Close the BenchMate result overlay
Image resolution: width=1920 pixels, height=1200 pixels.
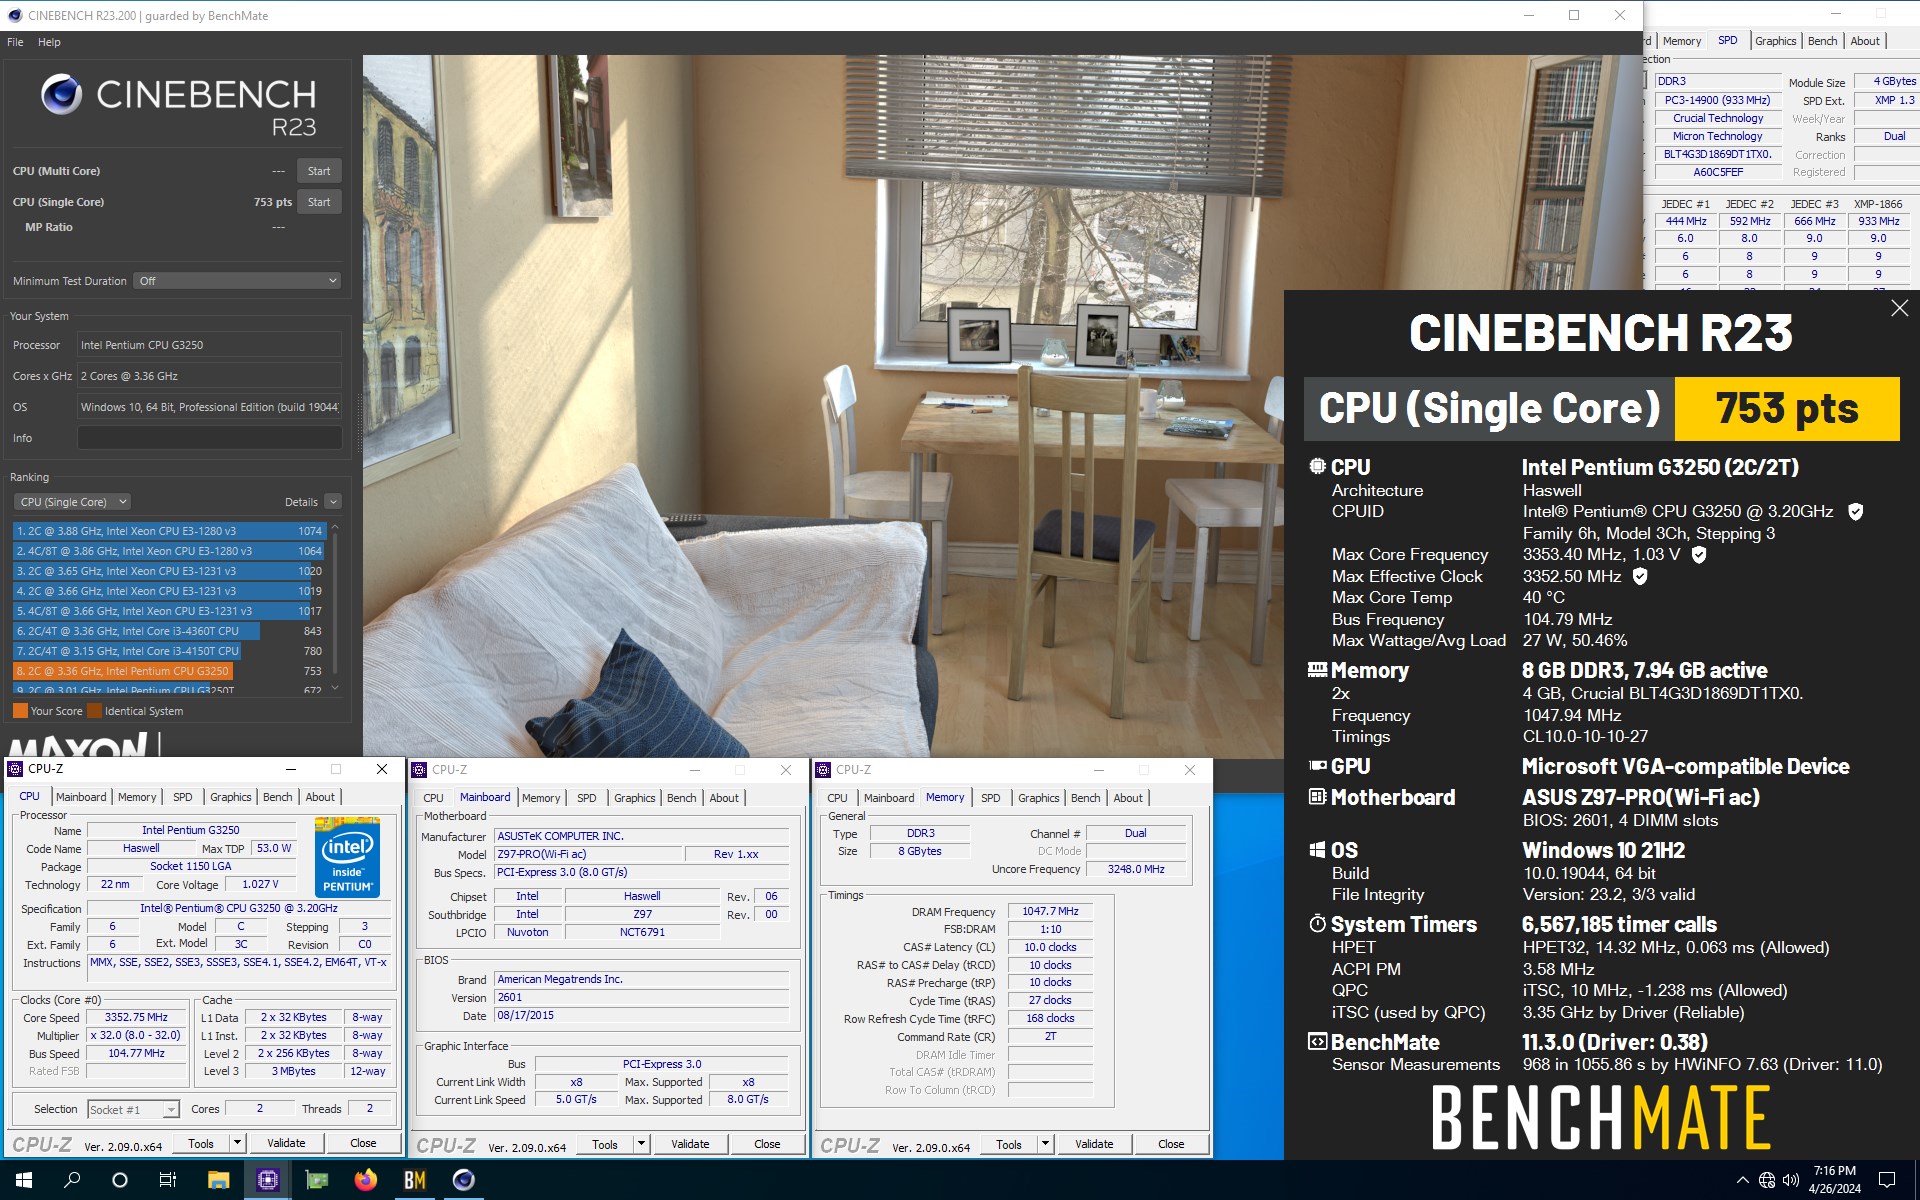click(1899, 308)
